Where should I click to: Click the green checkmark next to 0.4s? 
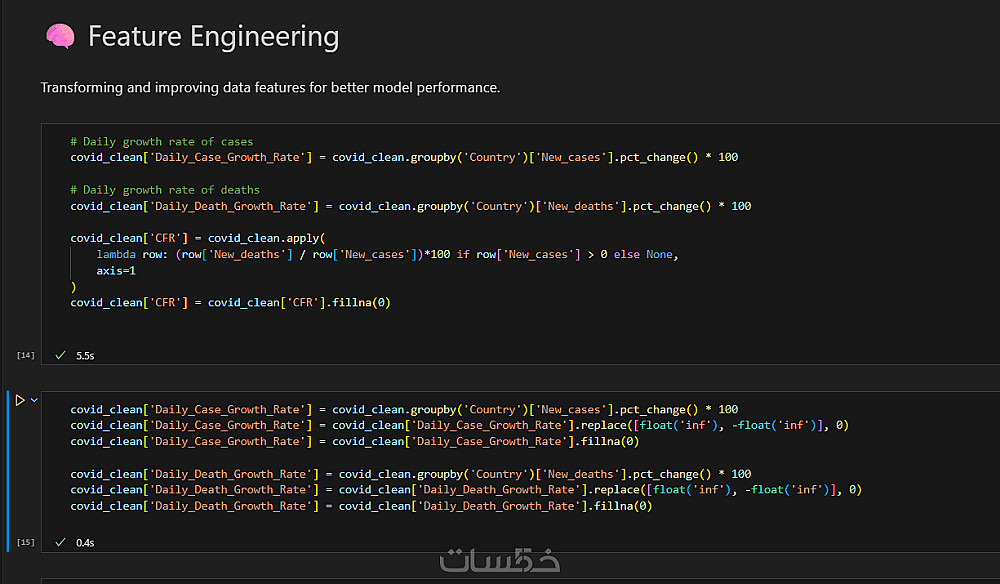tap(61, 542)
